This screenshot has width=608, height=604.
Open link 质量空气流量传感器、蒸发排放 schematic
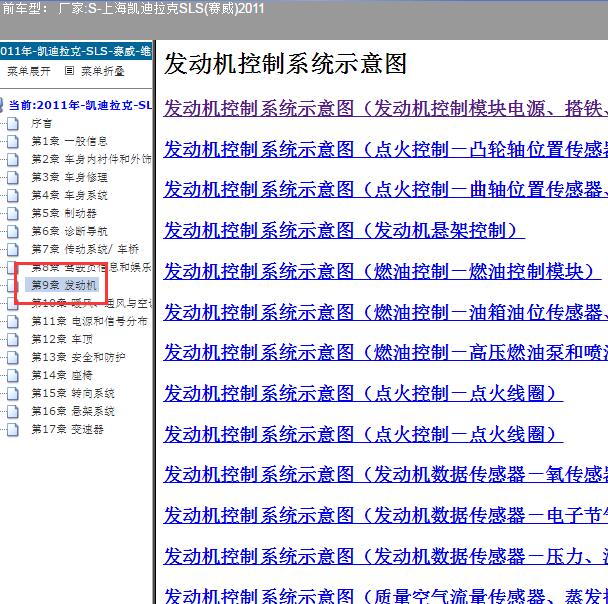[x=385, y=596]
